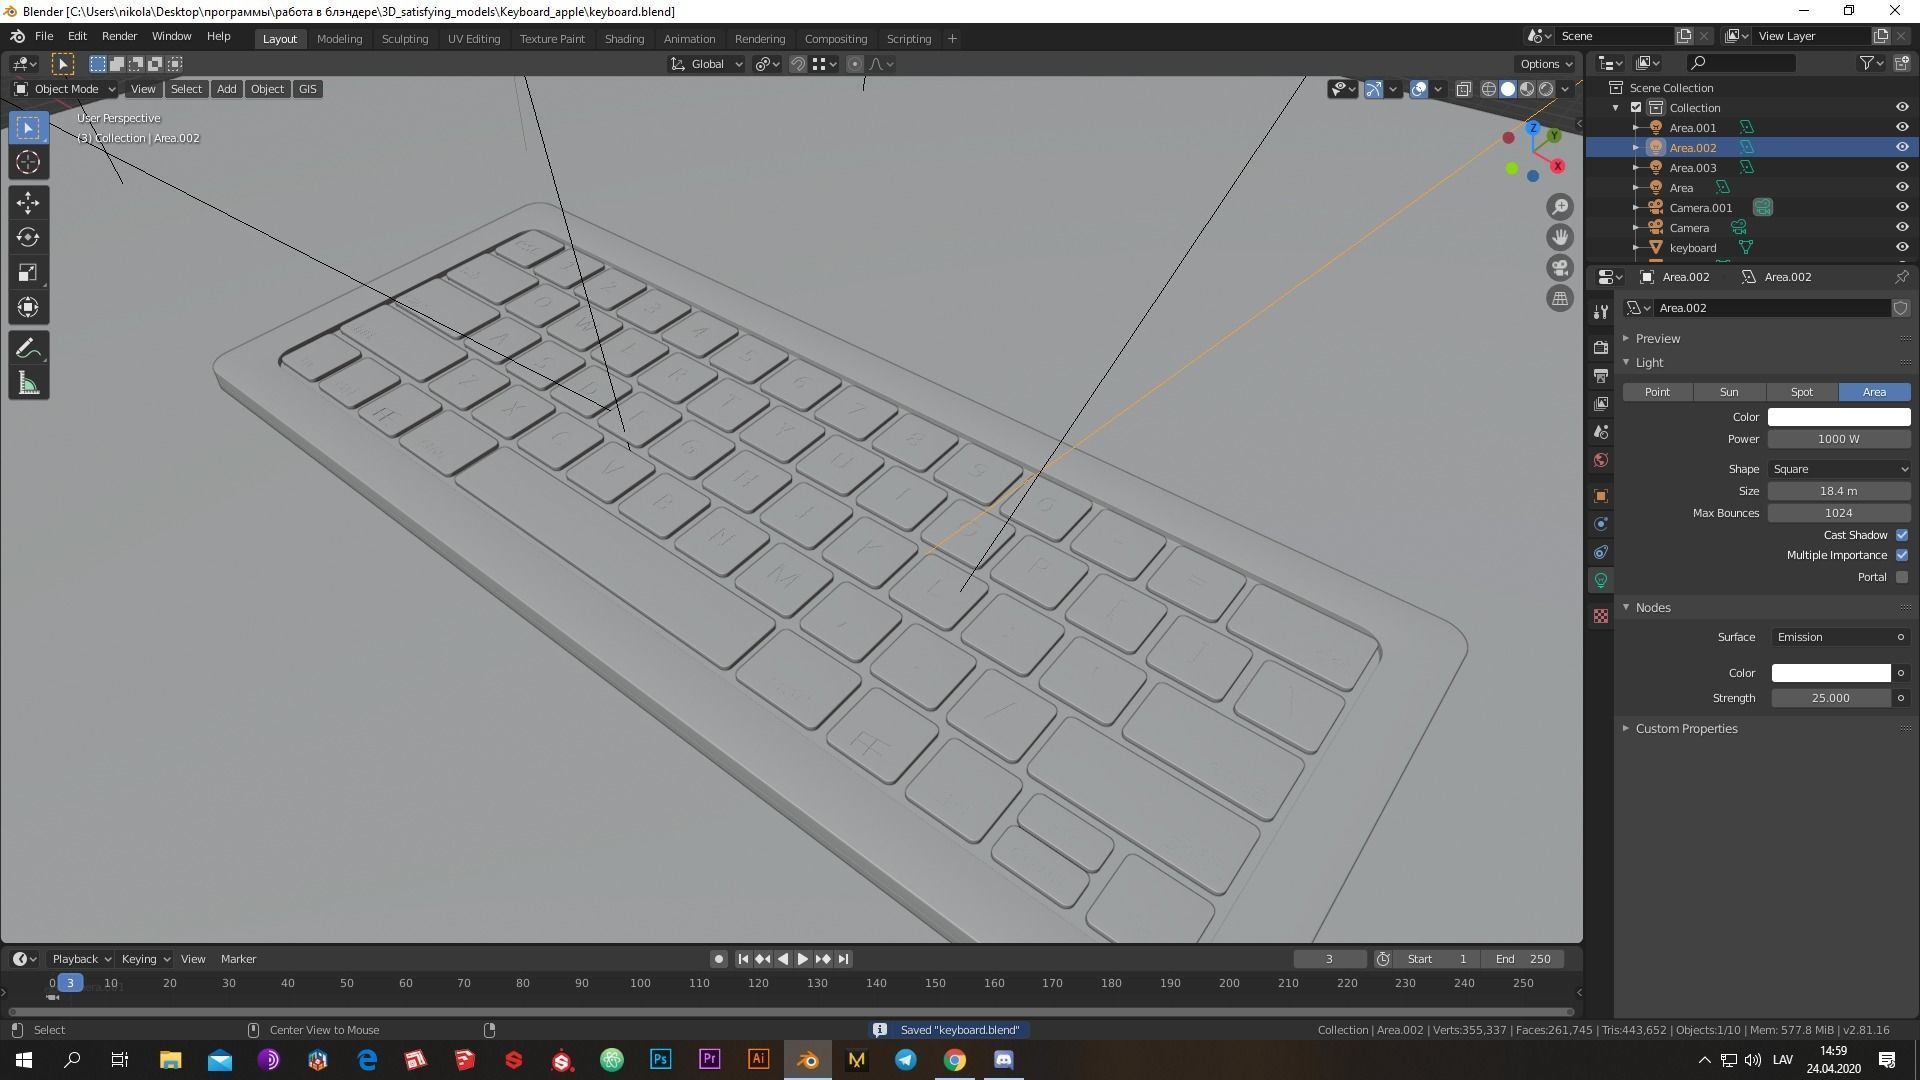This screenshot has width=1920, height=1080.
Task: Hide Area.001 light in outliner
Action: tap(1902, 127)
